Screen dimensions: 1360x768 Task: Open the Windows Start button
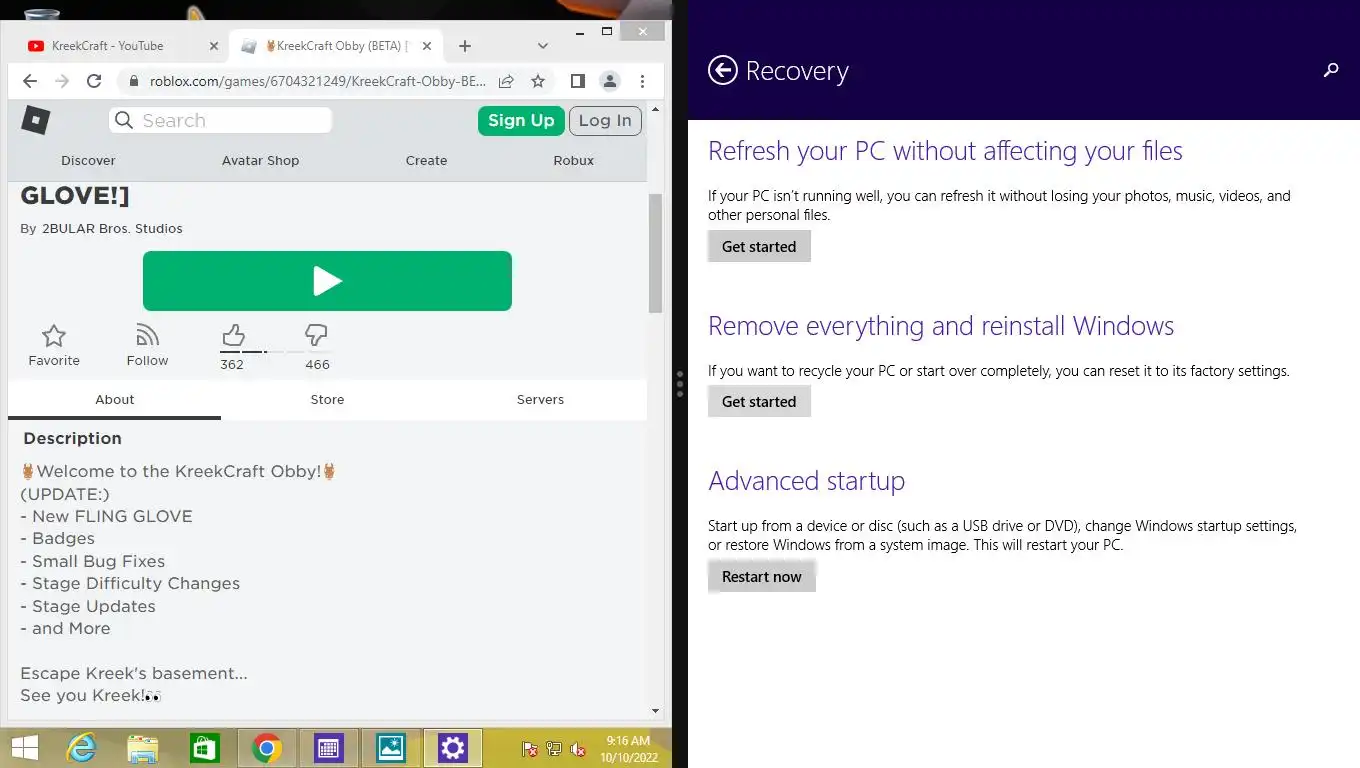(x=25, y=748)
